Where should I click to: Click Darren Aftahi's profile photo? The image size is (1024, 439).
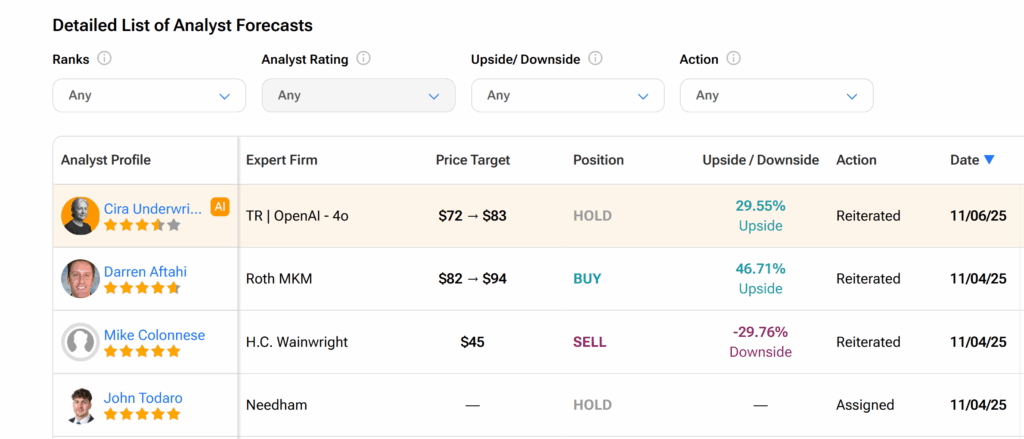[80, 279]
